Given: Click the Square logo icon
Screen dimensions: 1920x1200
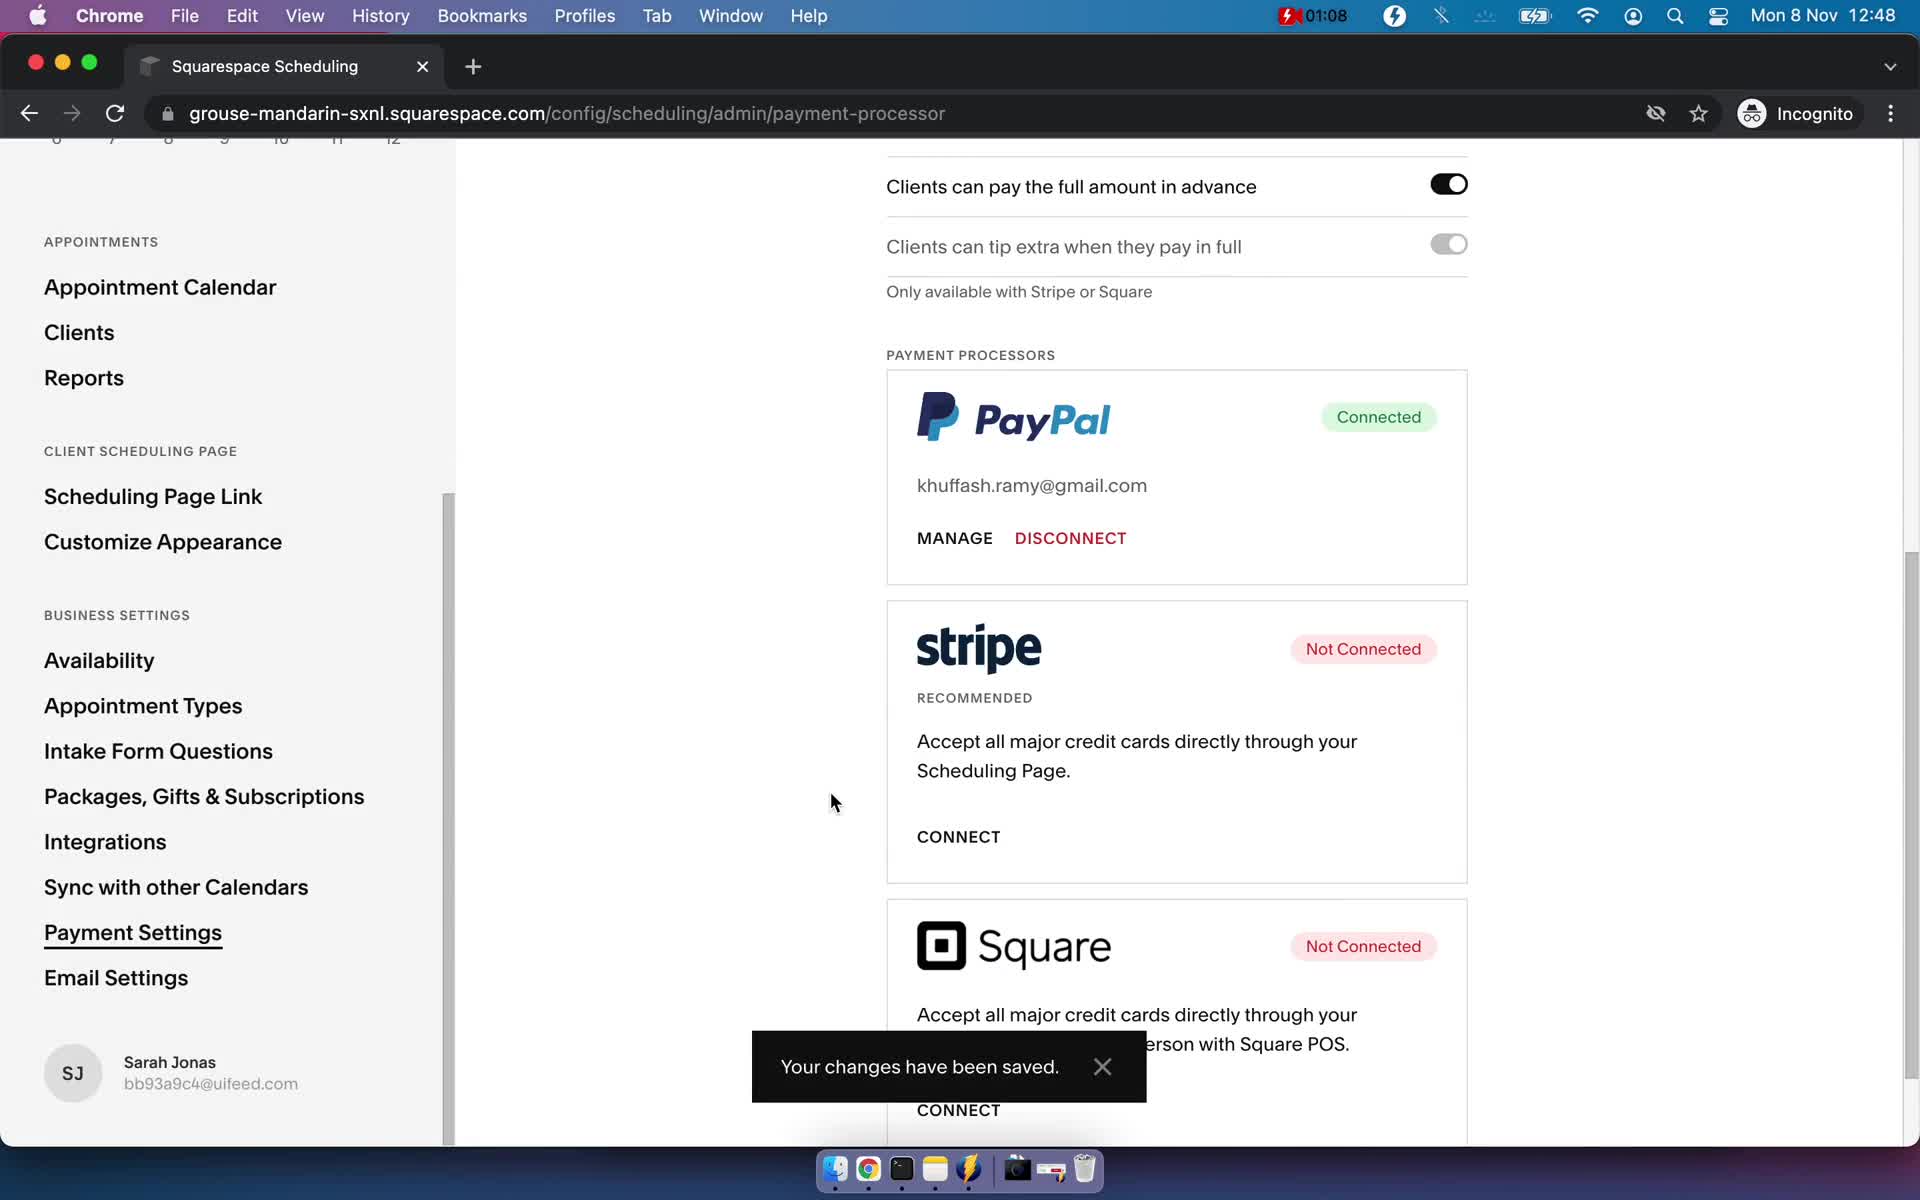Looking at the screenshot, I should (940, 946).
